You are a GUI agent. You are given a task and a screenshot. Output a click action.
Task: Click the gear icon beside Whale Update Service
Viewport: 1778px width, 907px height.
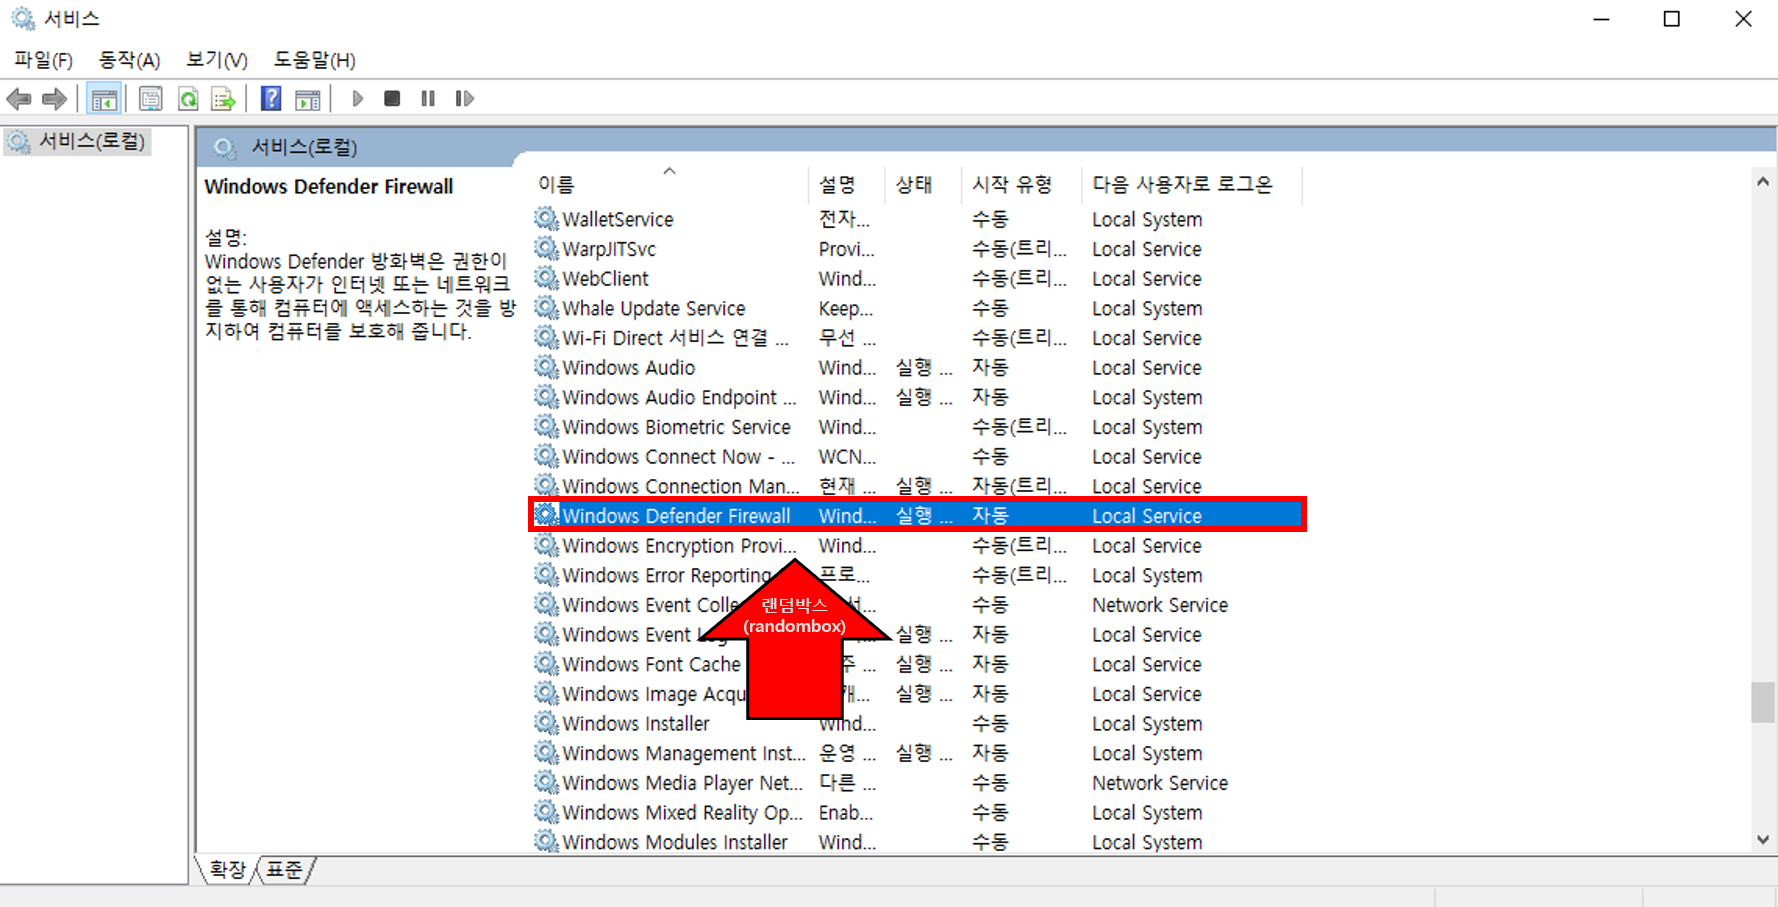point(546,308)
